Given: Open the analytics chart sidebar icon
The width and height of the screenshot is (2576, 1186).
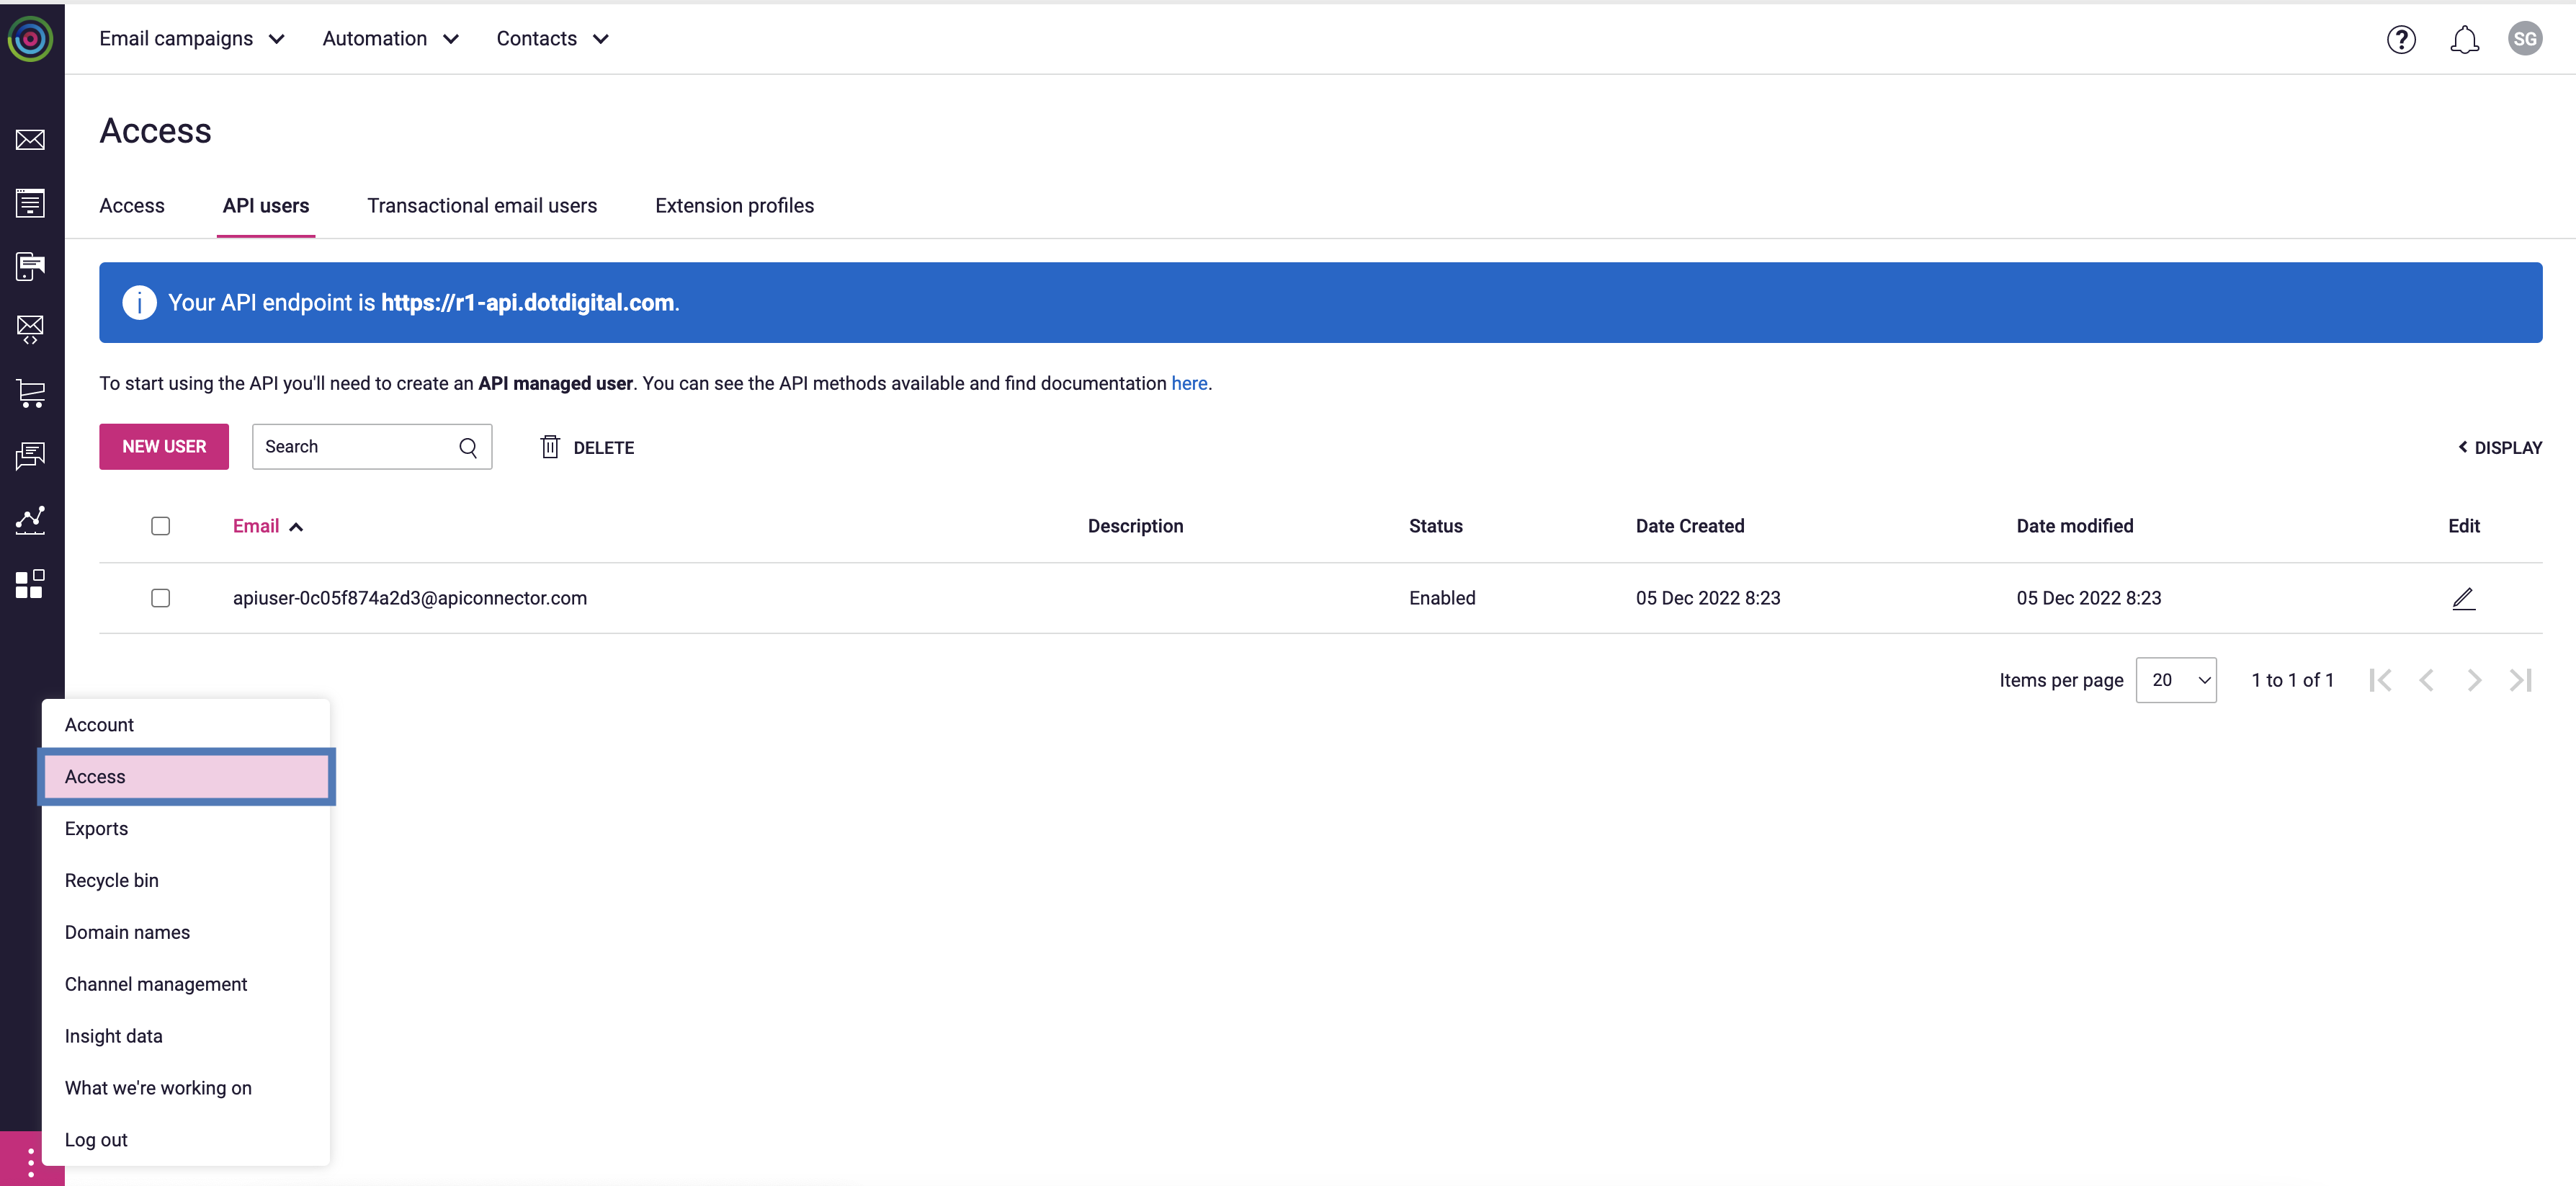Looking at the screenshot, I should click(30, 519).
